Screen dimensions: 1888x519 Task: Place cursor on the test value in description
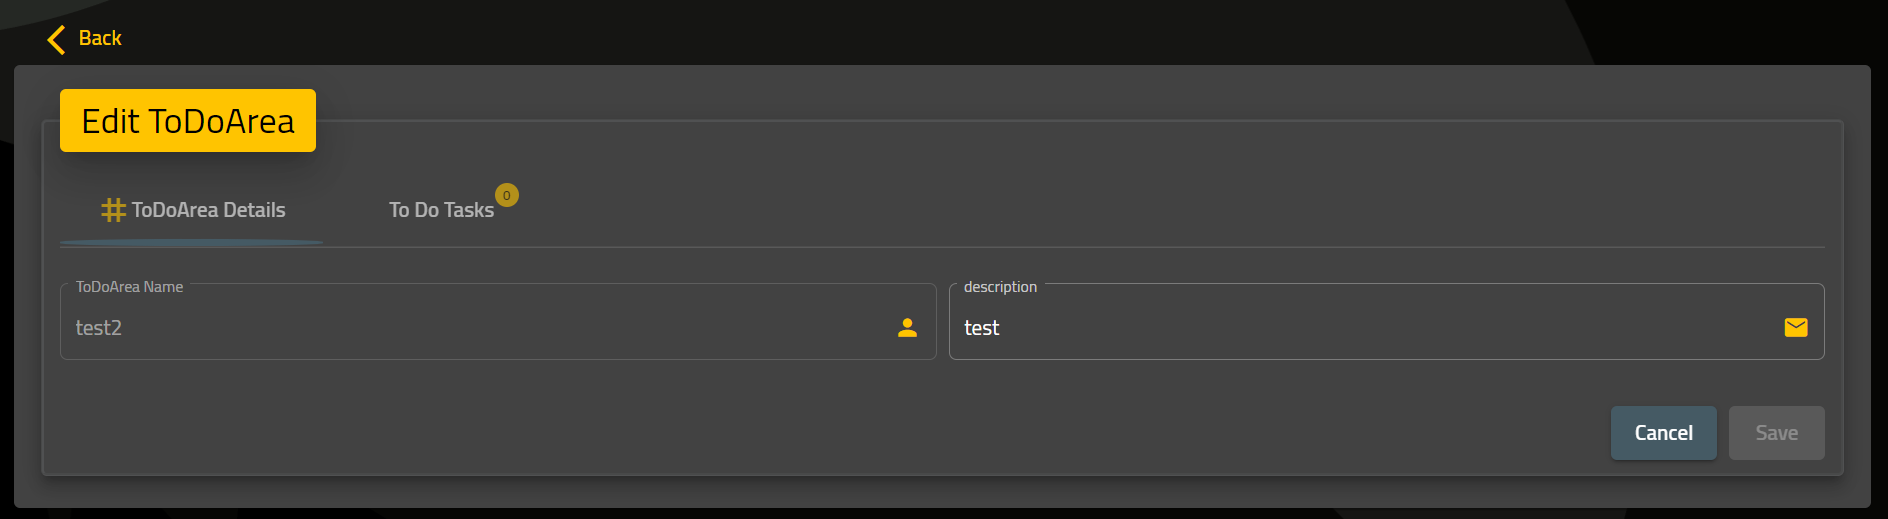point(981,328)
